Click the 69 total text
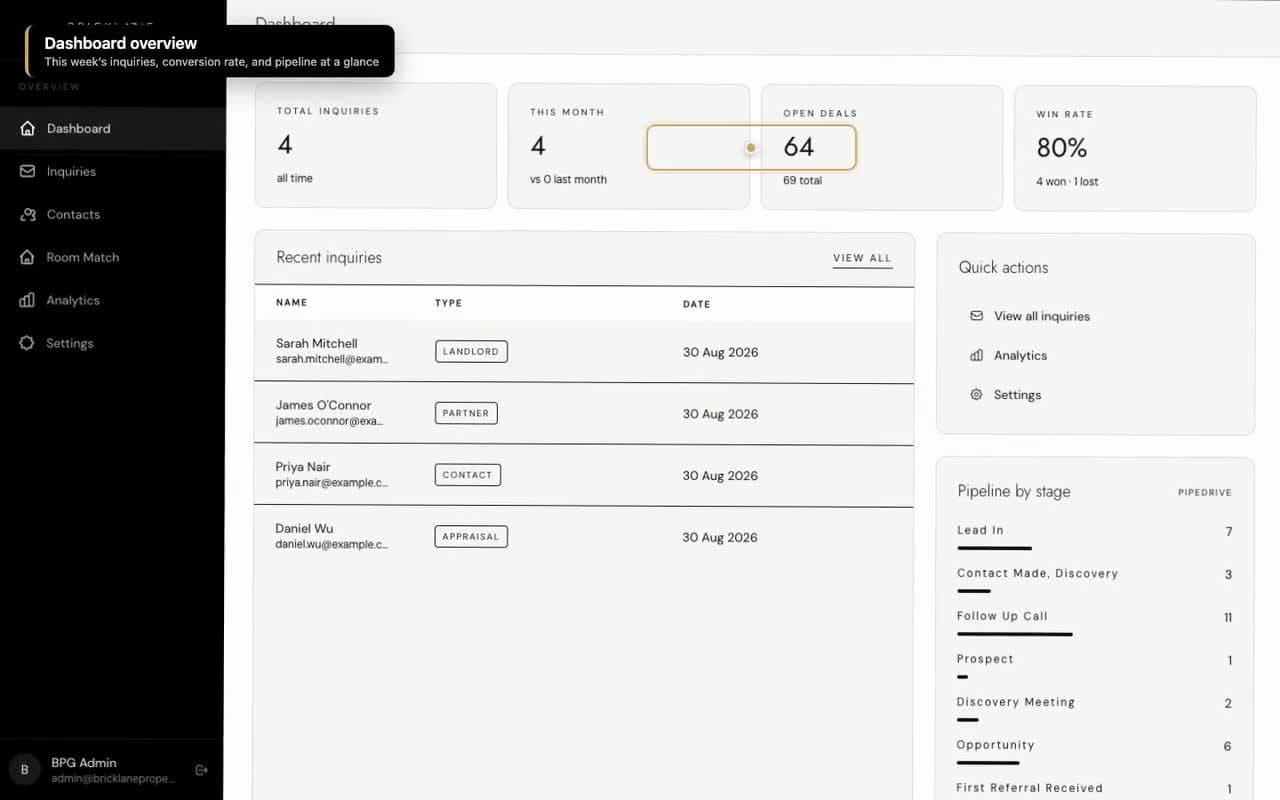 [x=802, y=181]
